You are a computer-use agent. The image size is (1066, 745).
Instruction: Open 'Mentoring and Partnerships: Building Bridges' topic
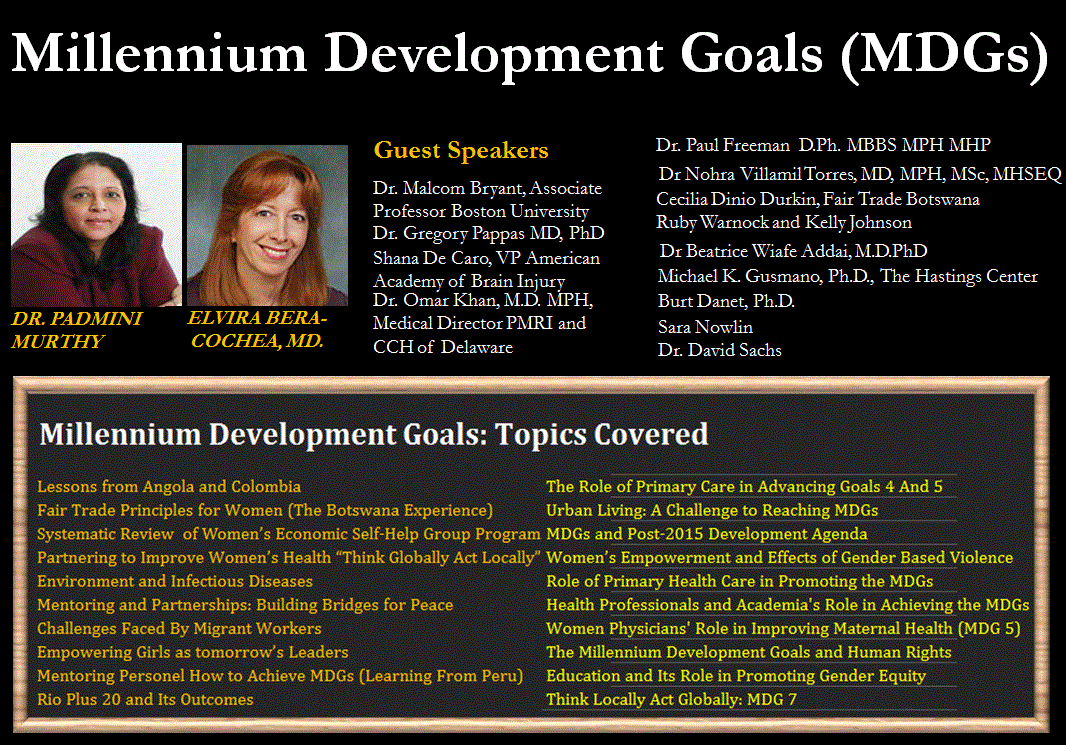(245, 605)
